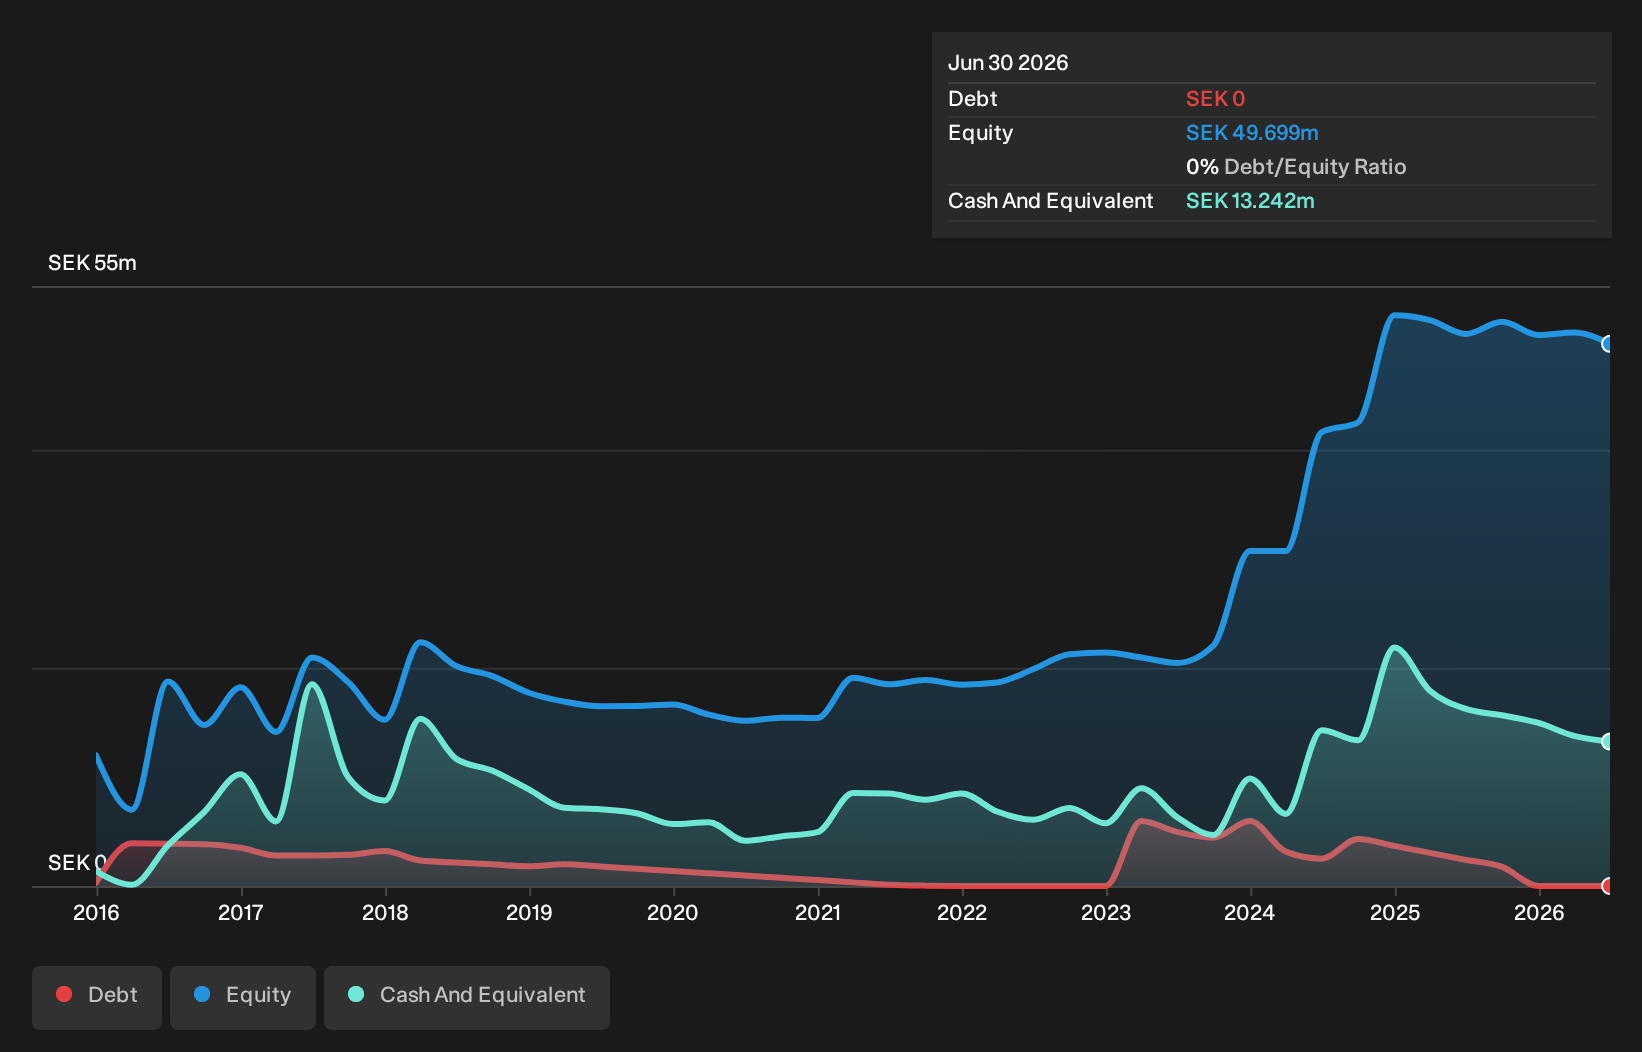The height and width of the screenshot is (1052, 1642).
Task: Toggle the Equity series legend button
Action: click(x=243, y=997)
